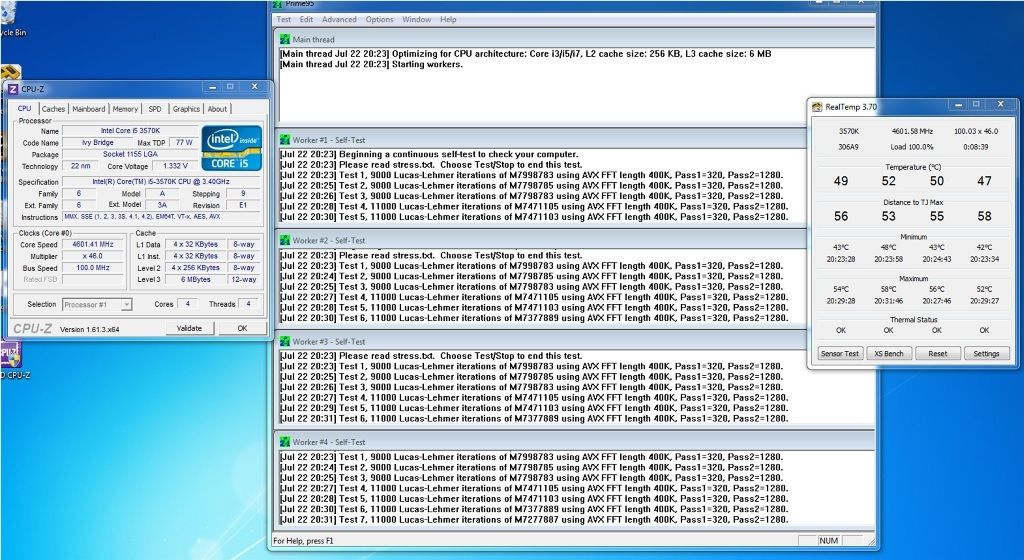
Task: Open RealTemp Settings
Action: [x=986, y=353]
